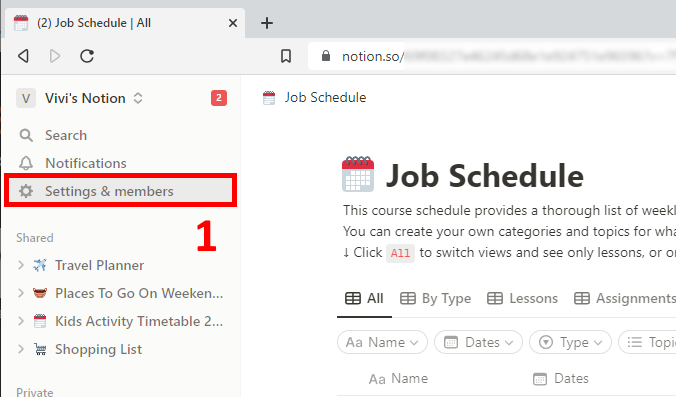
Task: Click the Job Schedule breadcrumb
Action: pyautogui.click(x=325, y=97)
